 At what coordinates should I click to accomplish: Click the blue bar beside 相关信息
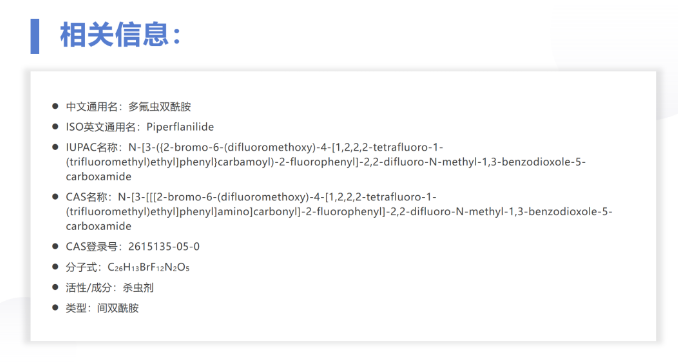click(35, 36)
